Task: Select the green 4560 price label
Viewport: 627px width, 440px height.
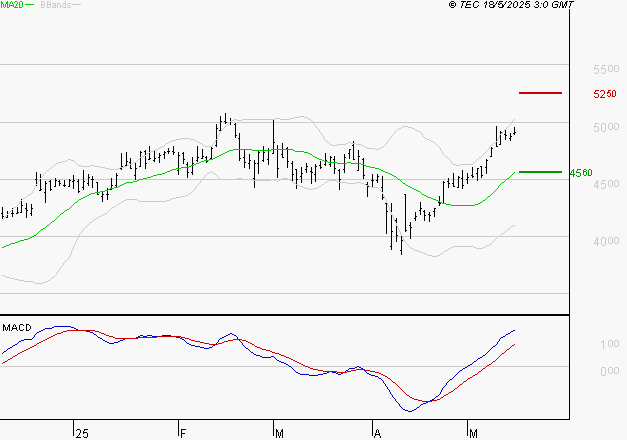Action: [580, 173]
